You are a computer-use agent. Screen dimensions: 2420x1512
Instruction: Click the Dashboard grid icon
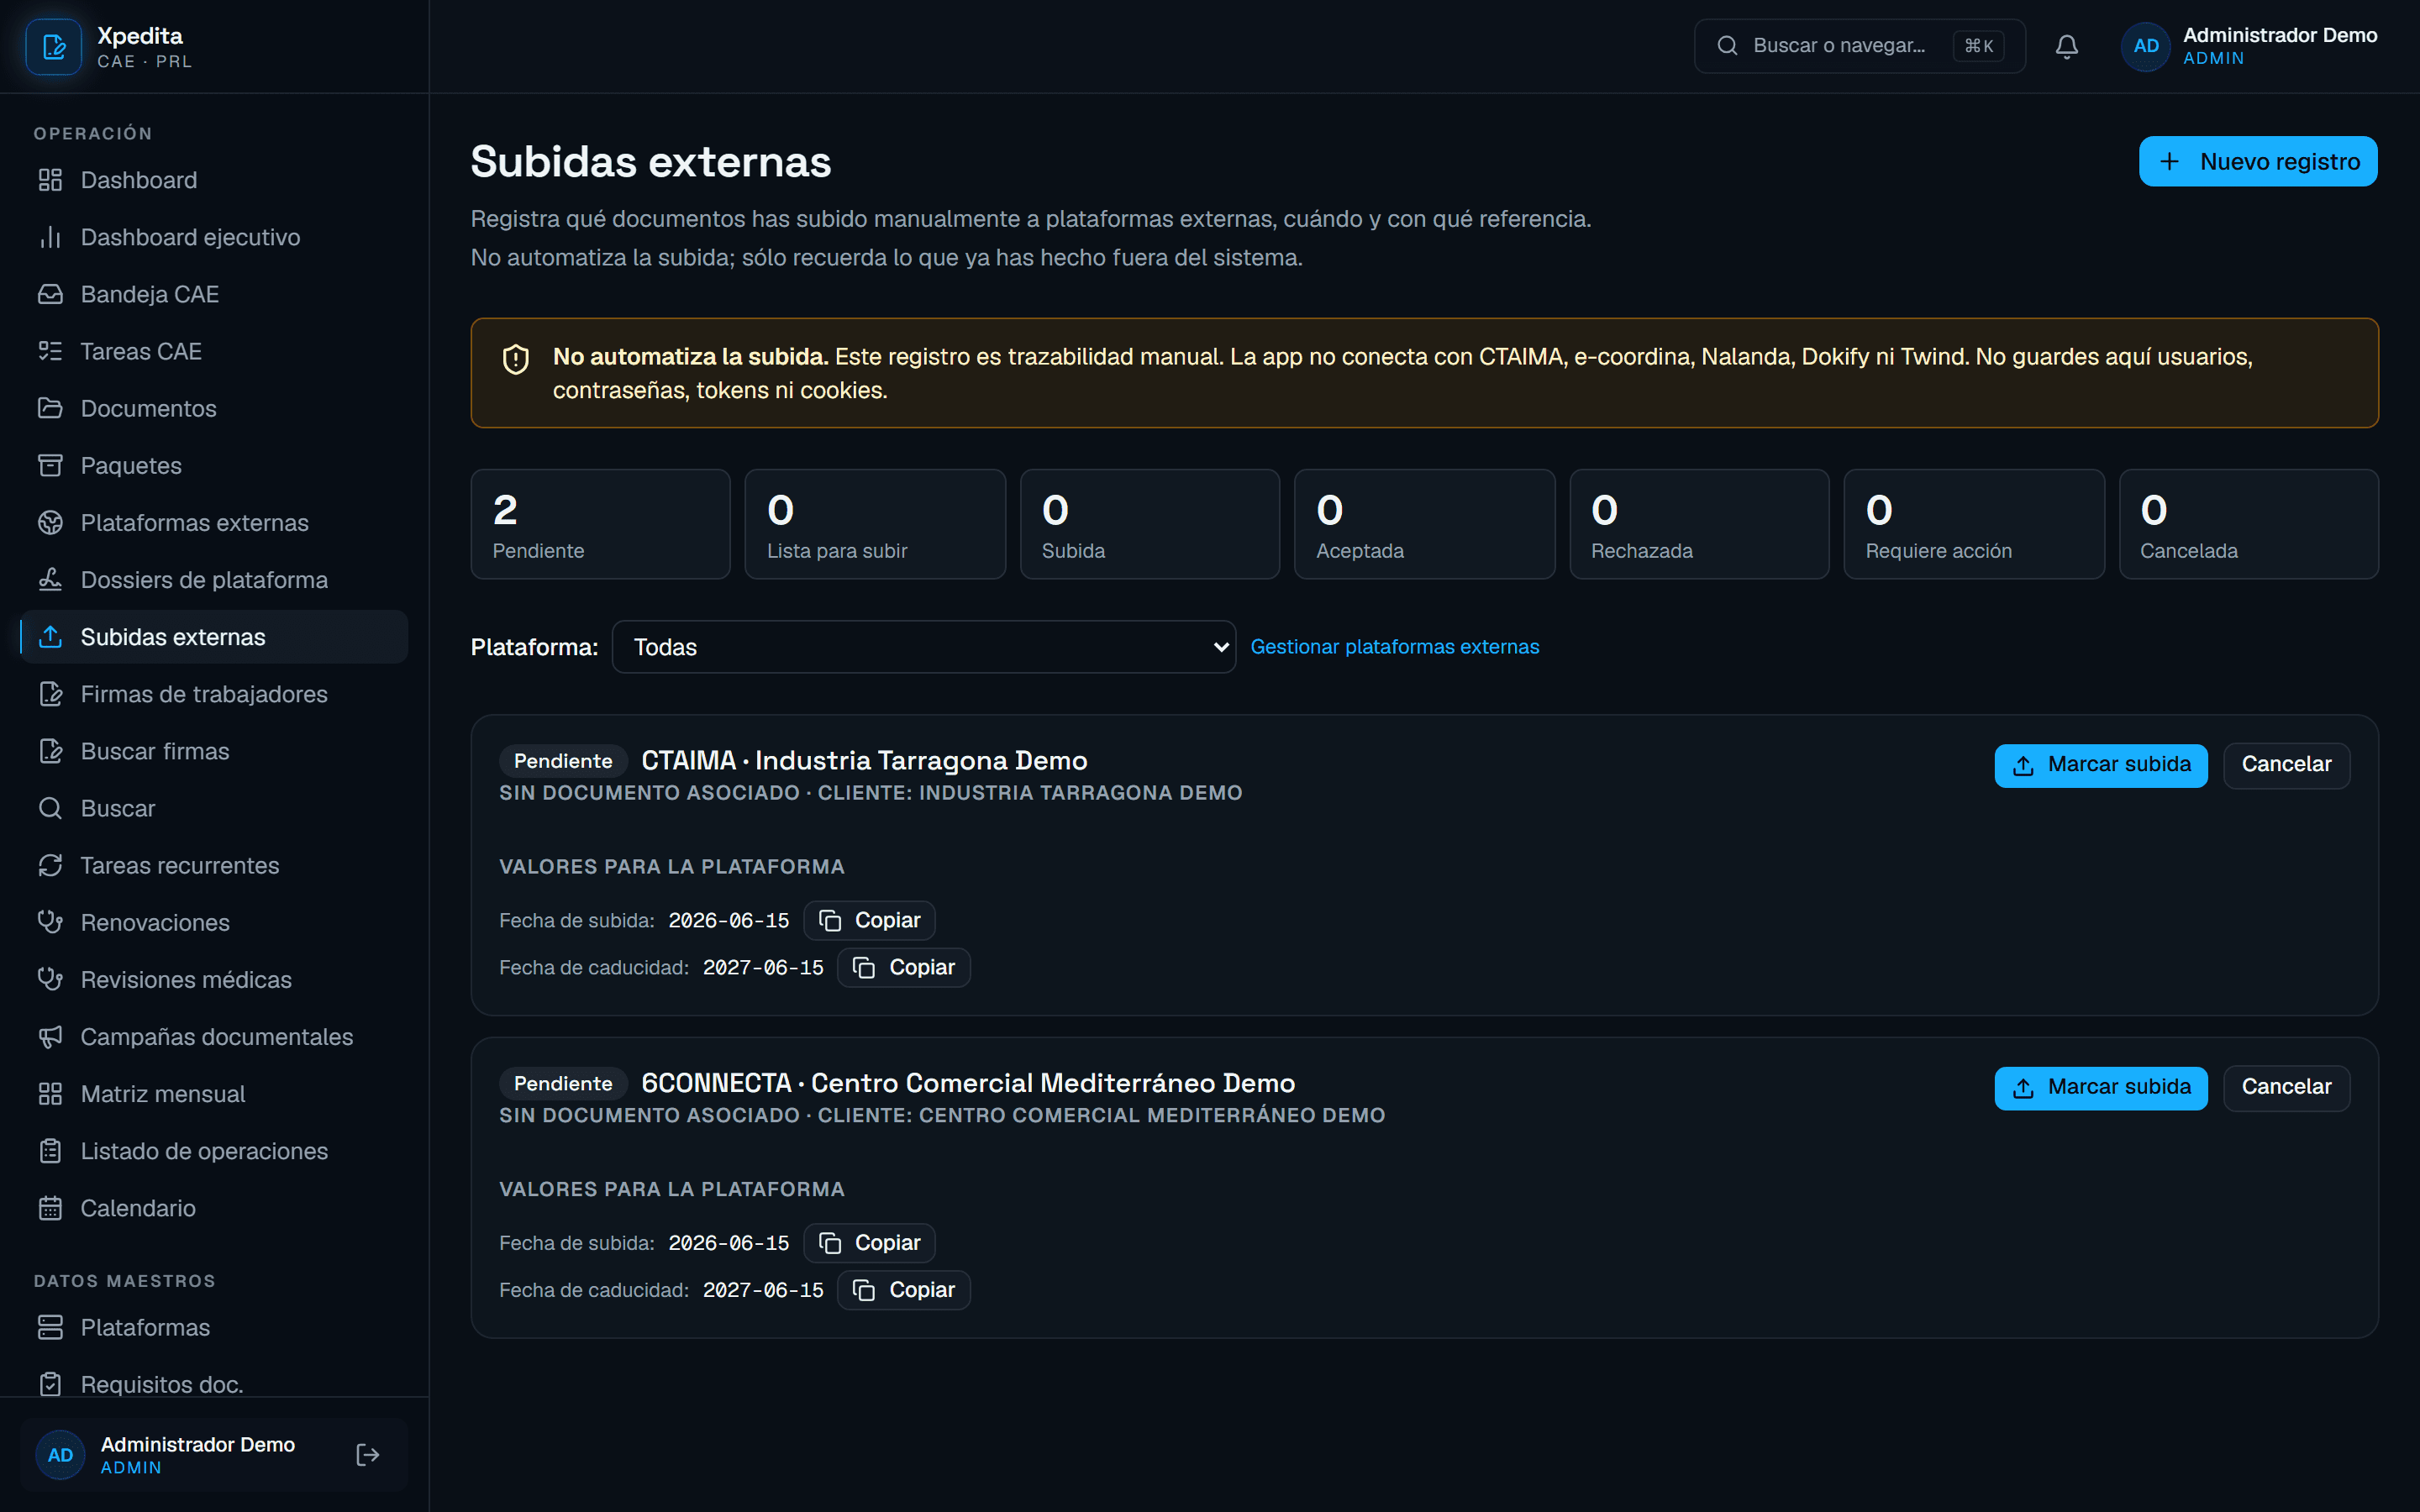click(50, 180)
